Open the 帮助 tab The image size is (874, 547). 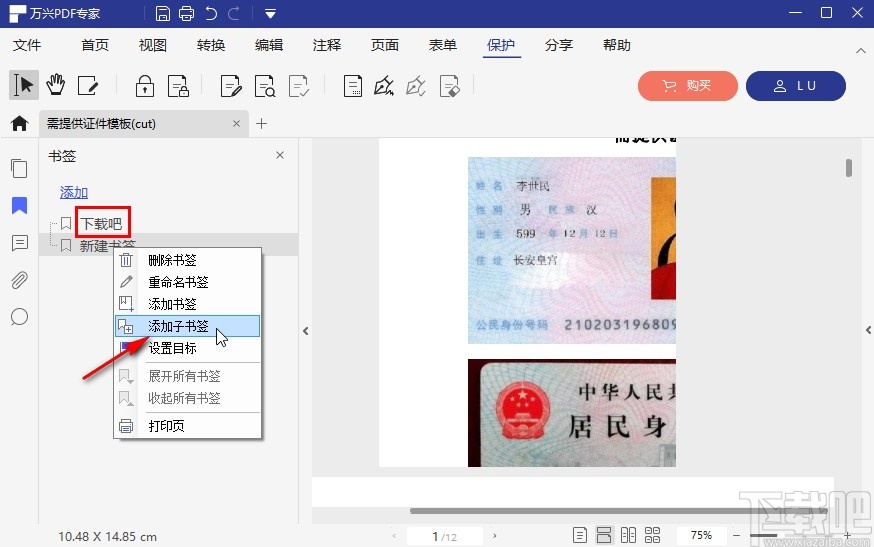pyautogui.click(x=616, y=45)
